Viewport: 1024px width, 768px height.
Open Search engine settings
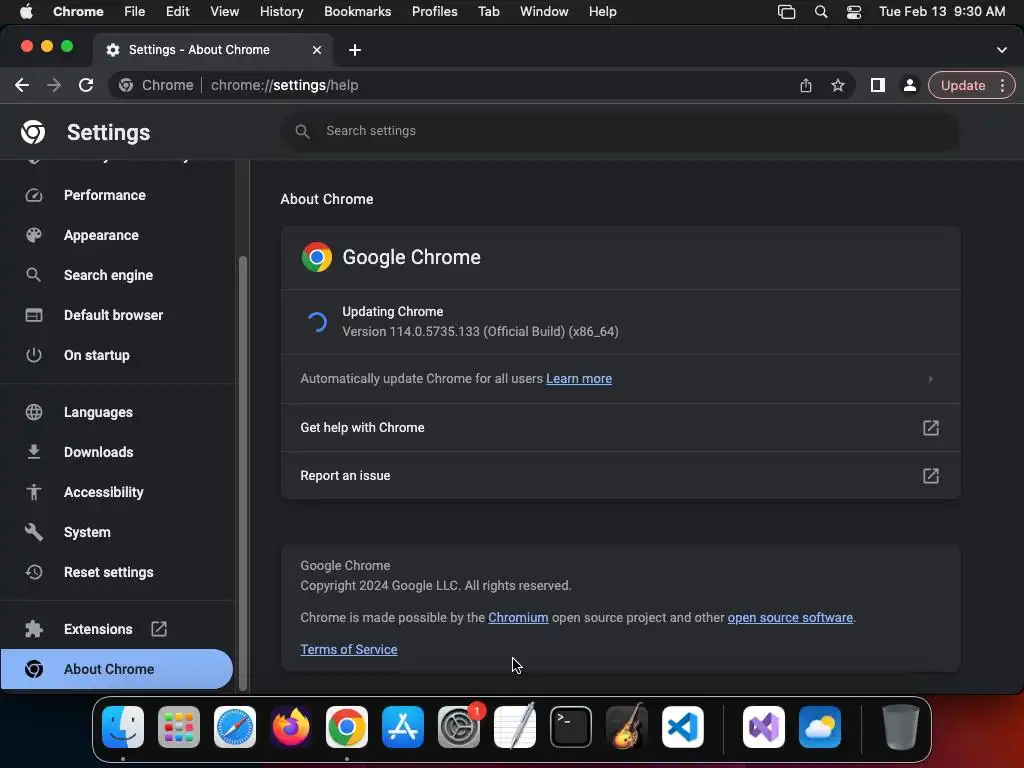click(118, 275)
